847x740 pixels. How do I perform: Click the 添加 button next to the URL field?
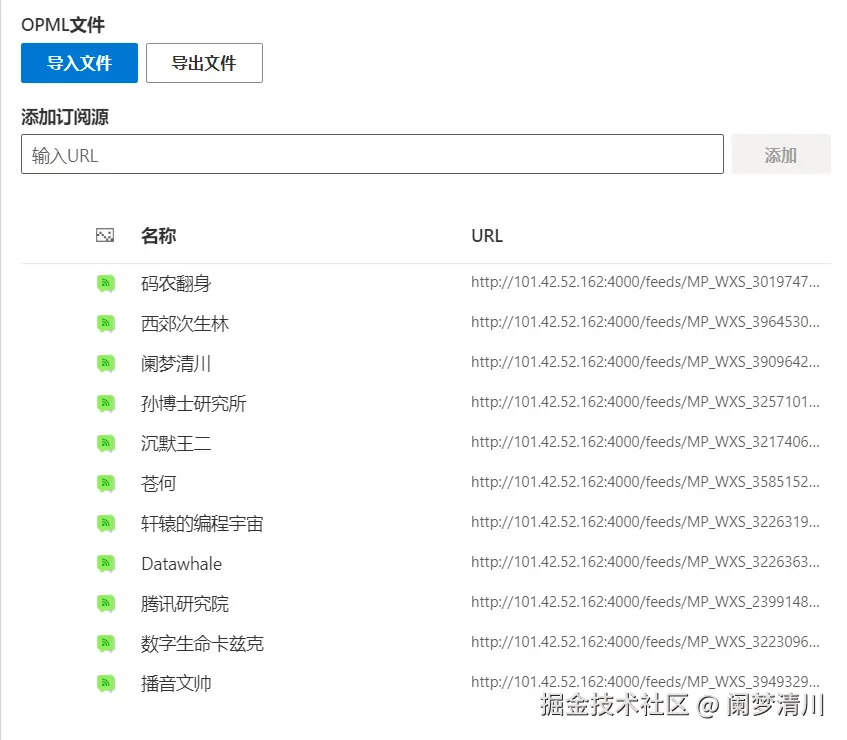point(781,154)
